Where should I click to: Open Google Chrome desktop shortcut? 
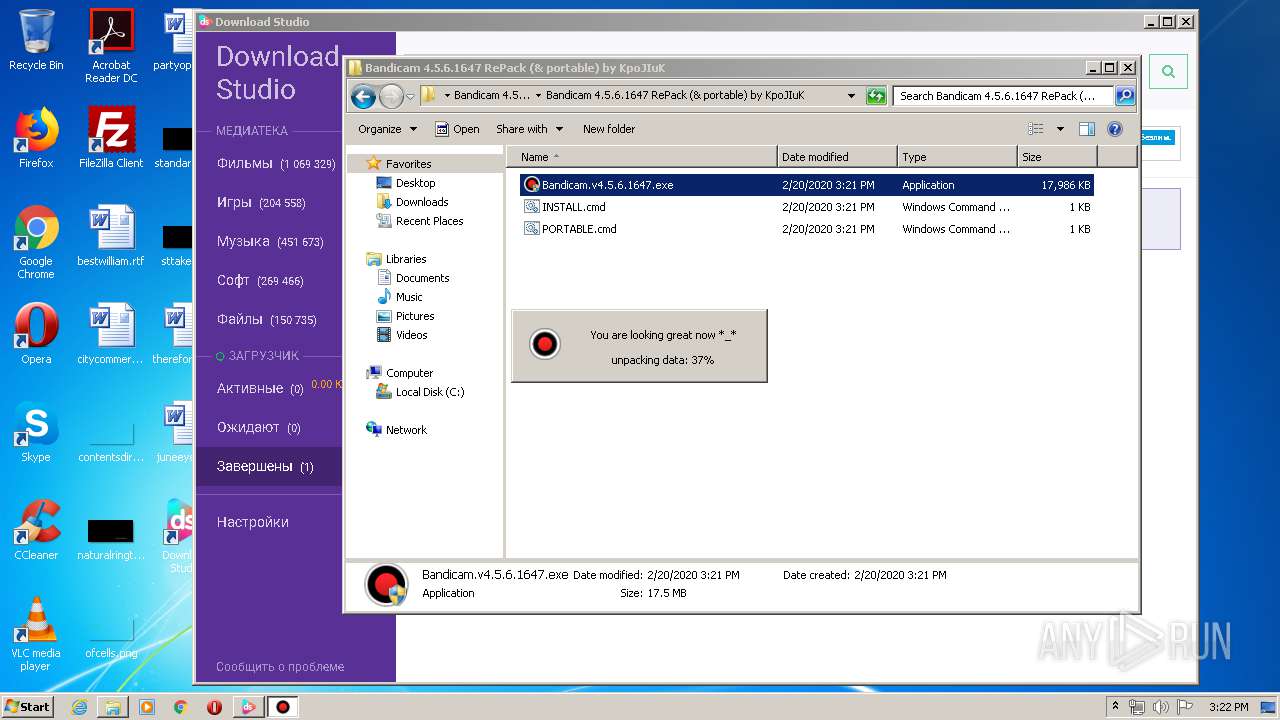pos(36,242)
